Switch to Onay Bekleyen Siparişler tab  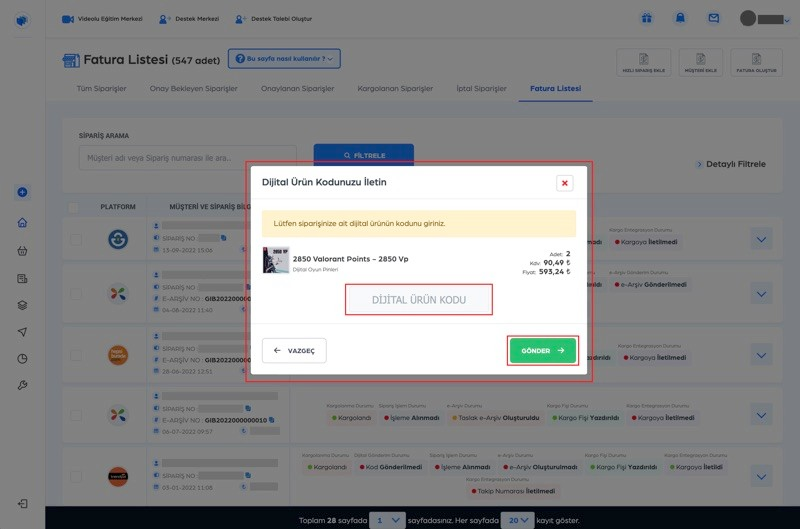pyautogui.click(x=193, y=88)
